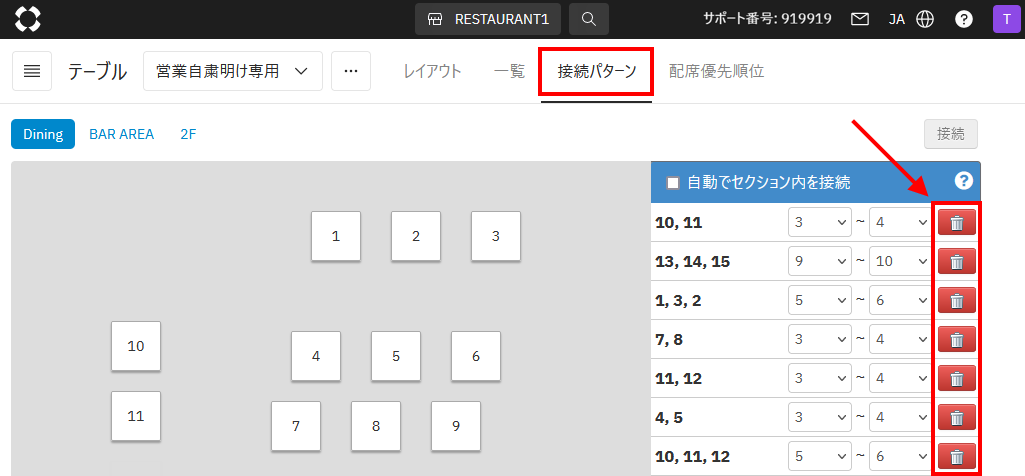1025x476 pixels.
Task: Open minimum guests dropdown for row 4, 5
Action: coord(820,417)
